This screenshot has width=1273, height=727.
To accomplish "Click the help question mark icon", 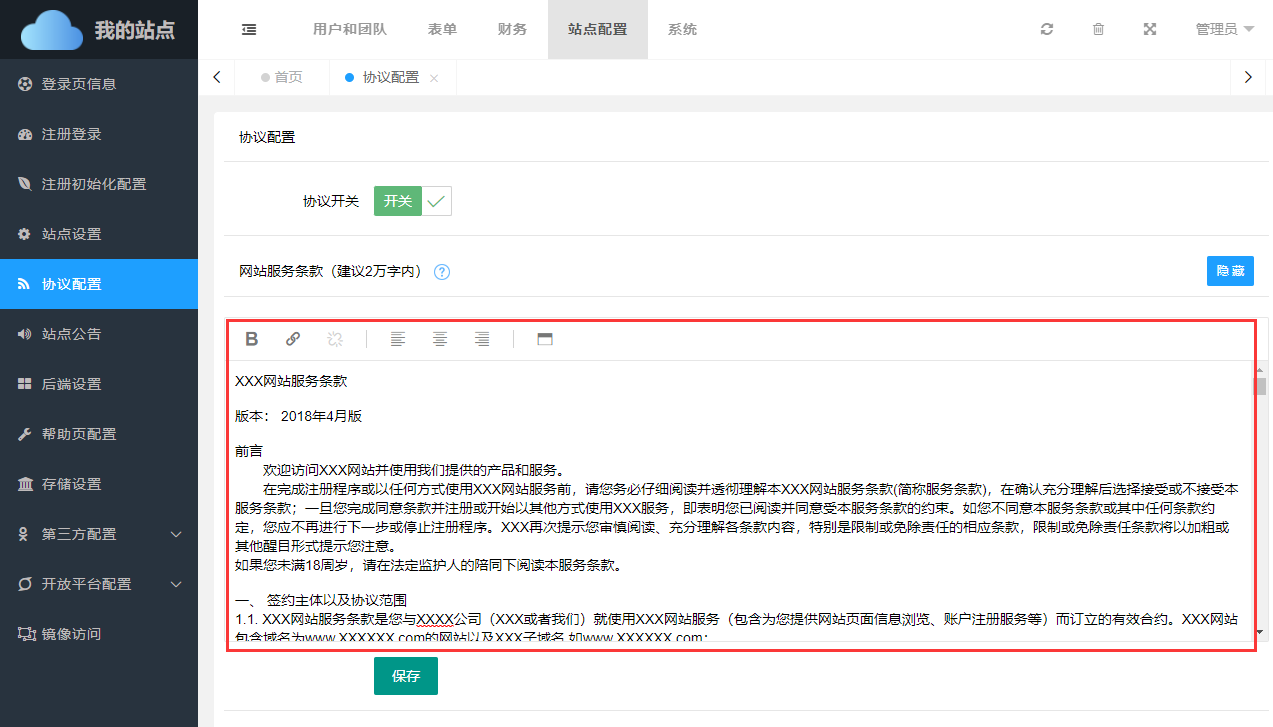I will 442,272.
